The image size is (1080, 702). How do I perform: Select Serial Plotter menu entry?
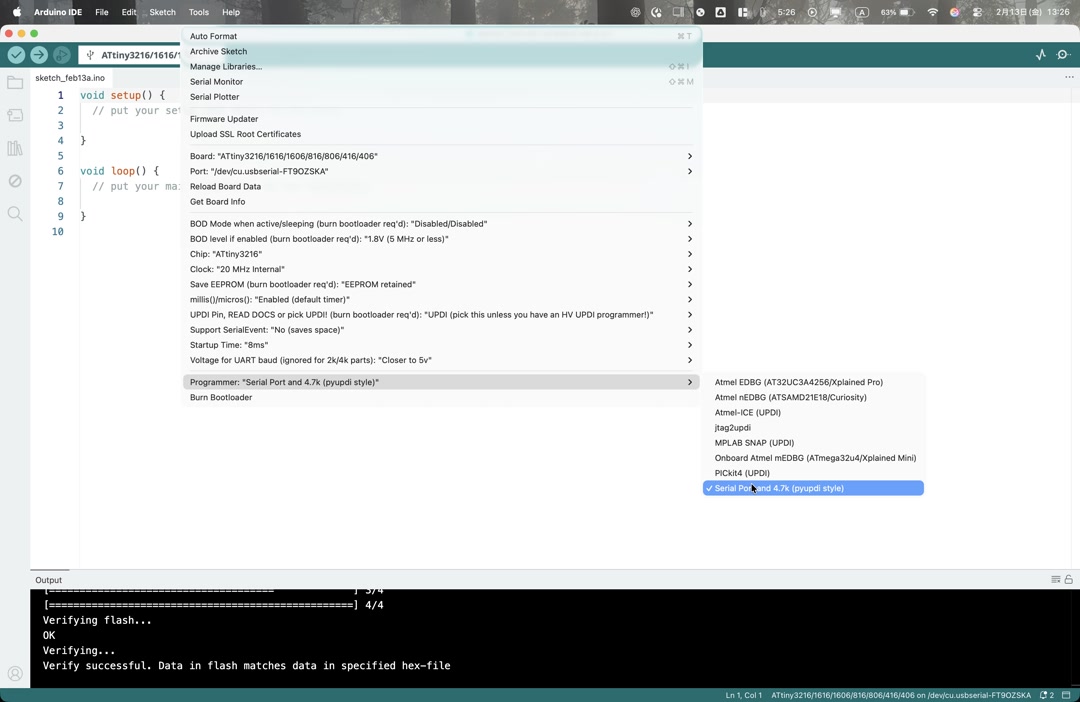point(442,96)
